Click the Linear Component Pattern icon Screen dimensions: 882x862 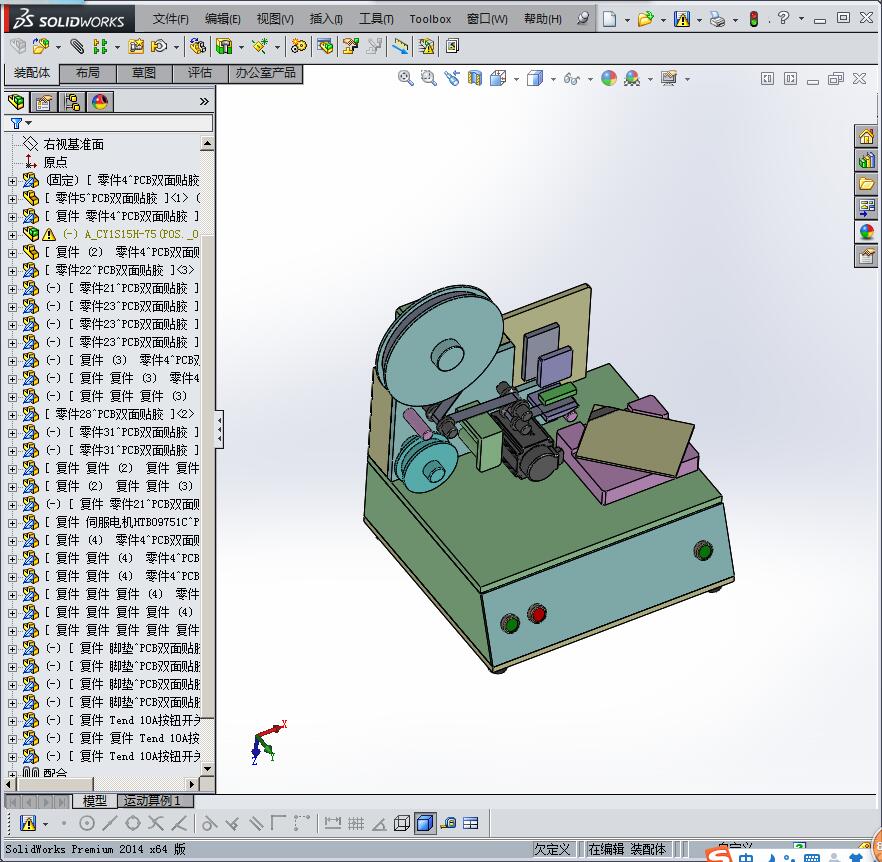(x=100, y=46)
